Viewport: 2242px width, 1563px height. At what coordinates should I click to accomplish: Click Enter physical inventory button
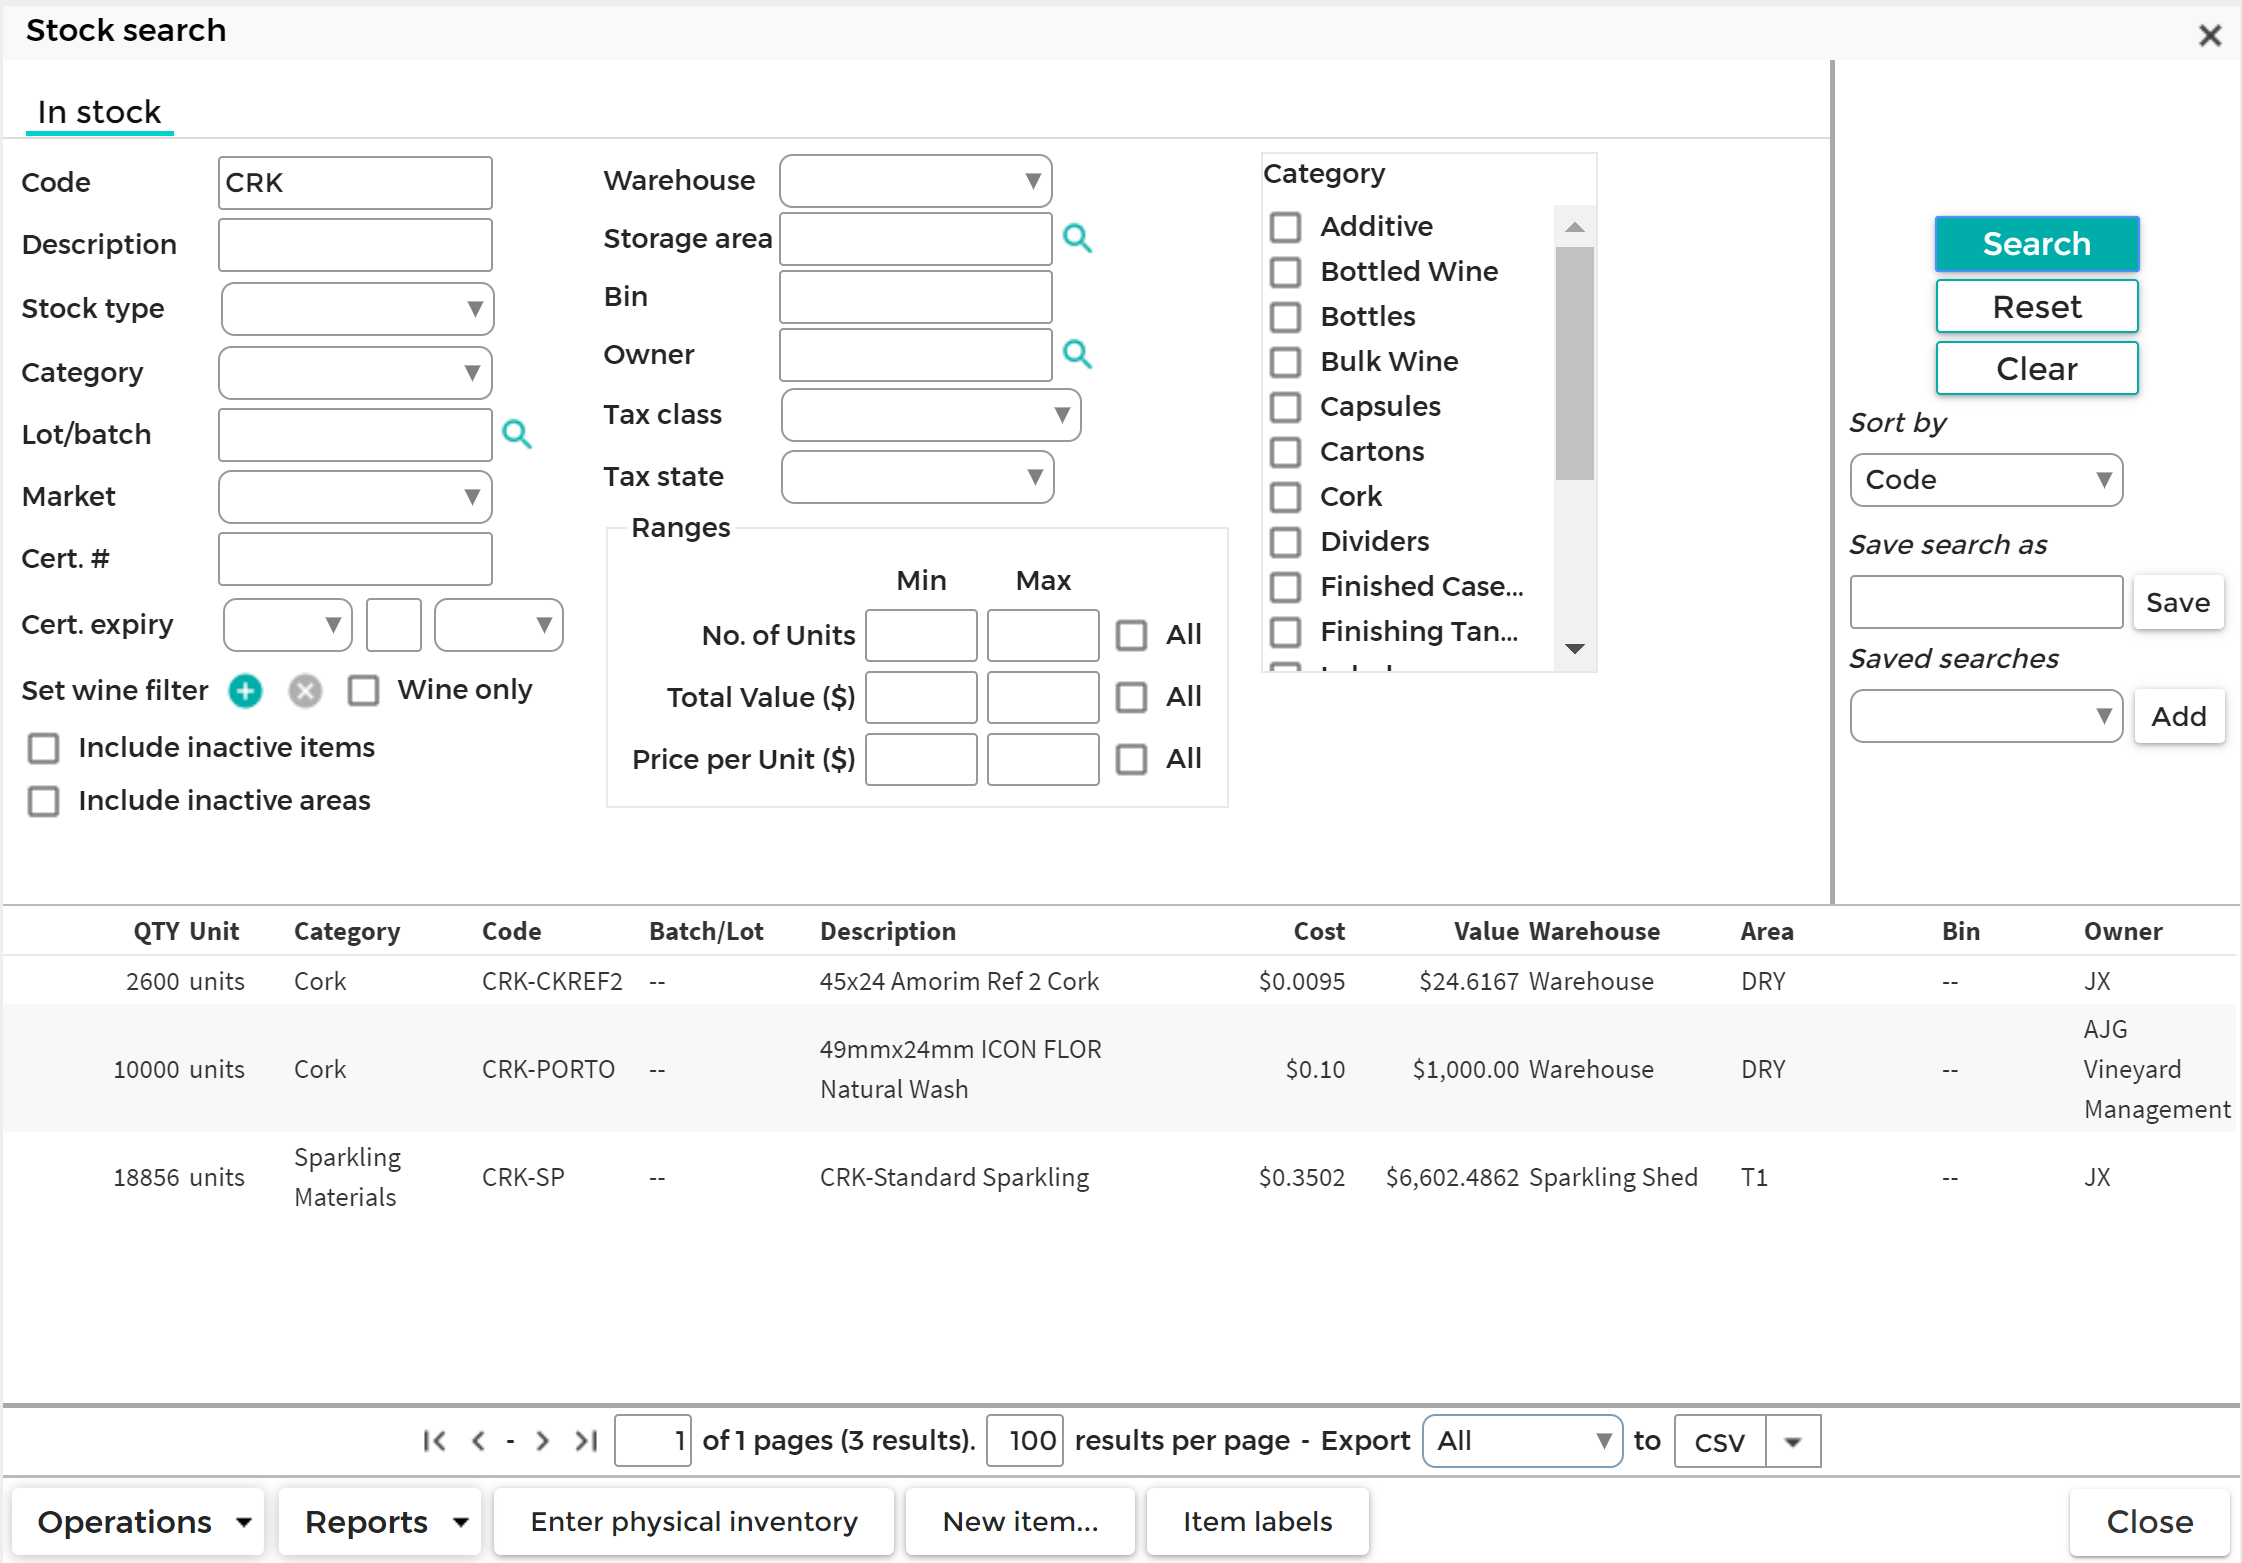(694, 1522)
